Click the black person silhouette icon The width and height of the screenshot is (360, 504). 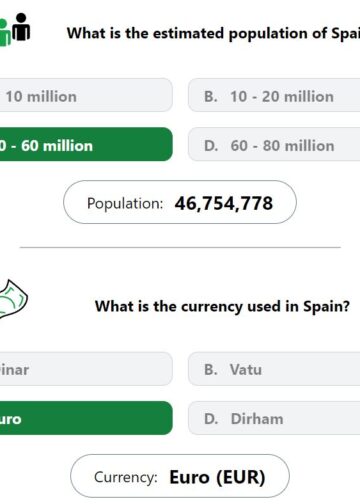tap(21, 27)
